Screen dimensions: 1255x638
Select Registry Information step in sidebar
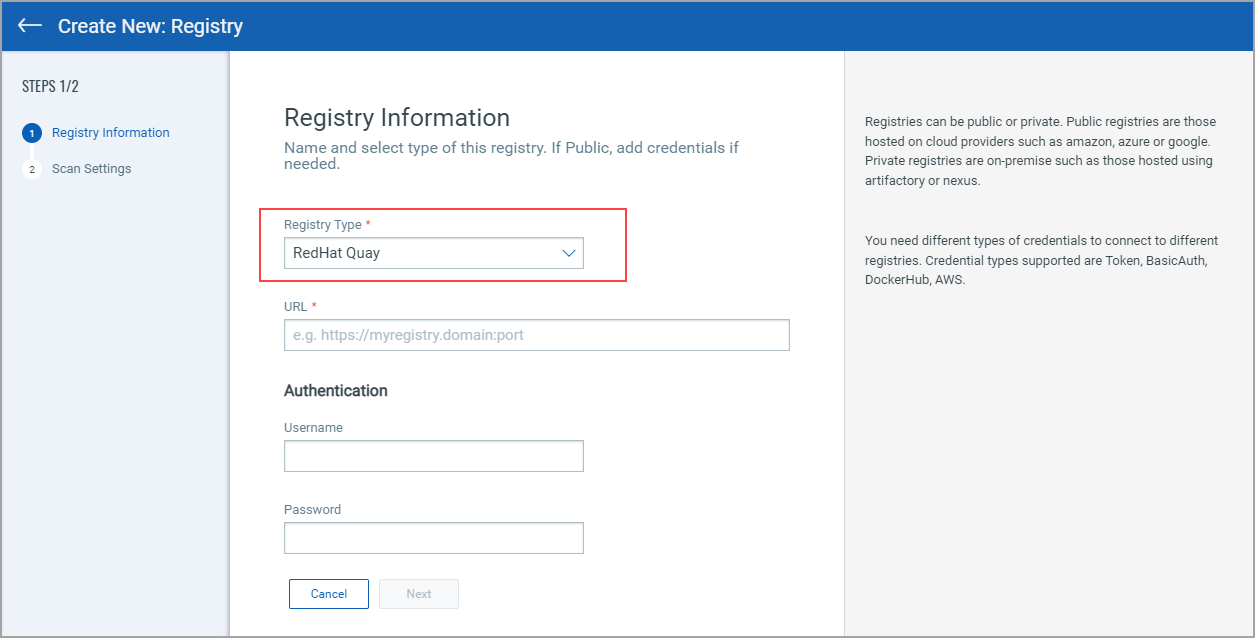point(111,133)
